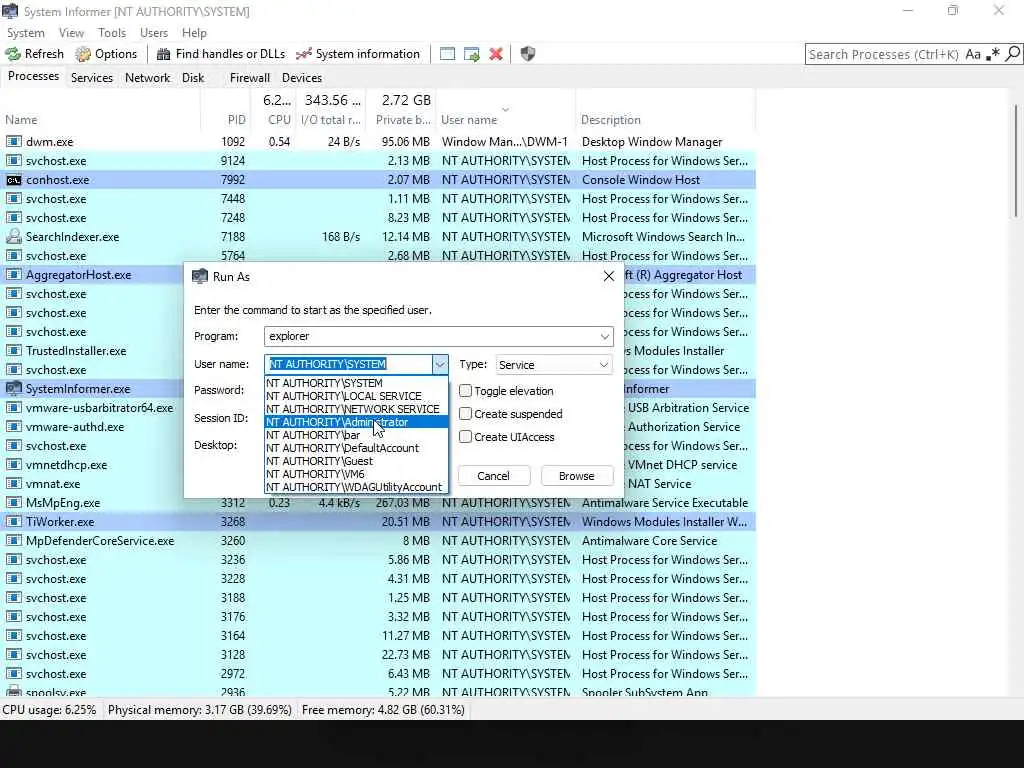Enable Create UIAccess checkbox
Viewport: 1024px width, 768px height.
(466, 436)
